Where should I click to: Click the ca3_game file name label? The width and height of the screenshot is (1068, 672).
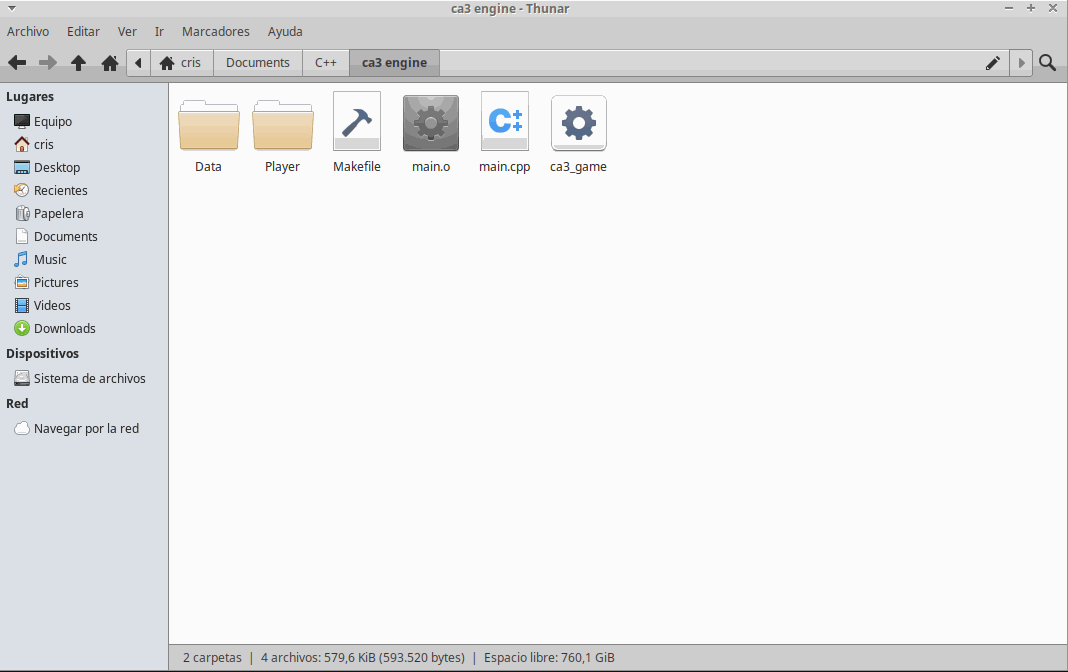[578, 167]
